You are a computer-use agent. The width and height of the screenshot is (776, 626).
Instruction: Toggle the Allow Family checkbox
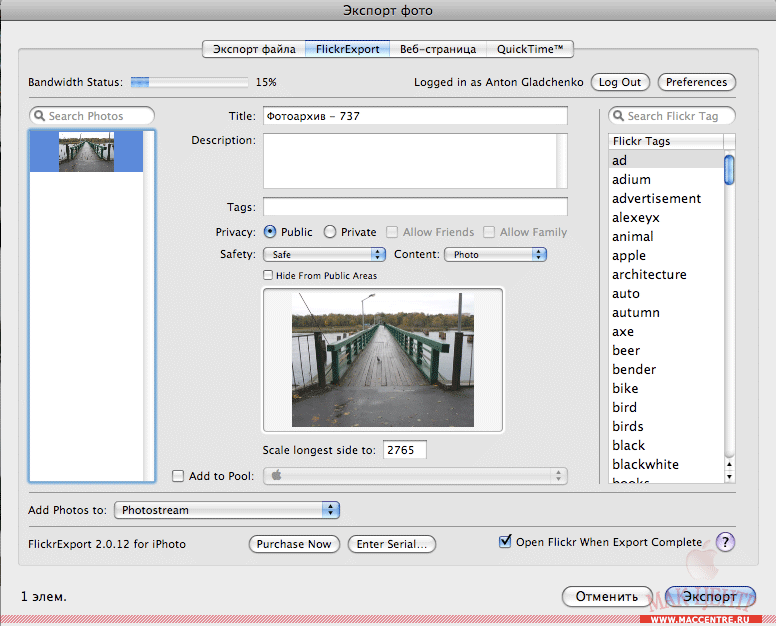[489, 232]
